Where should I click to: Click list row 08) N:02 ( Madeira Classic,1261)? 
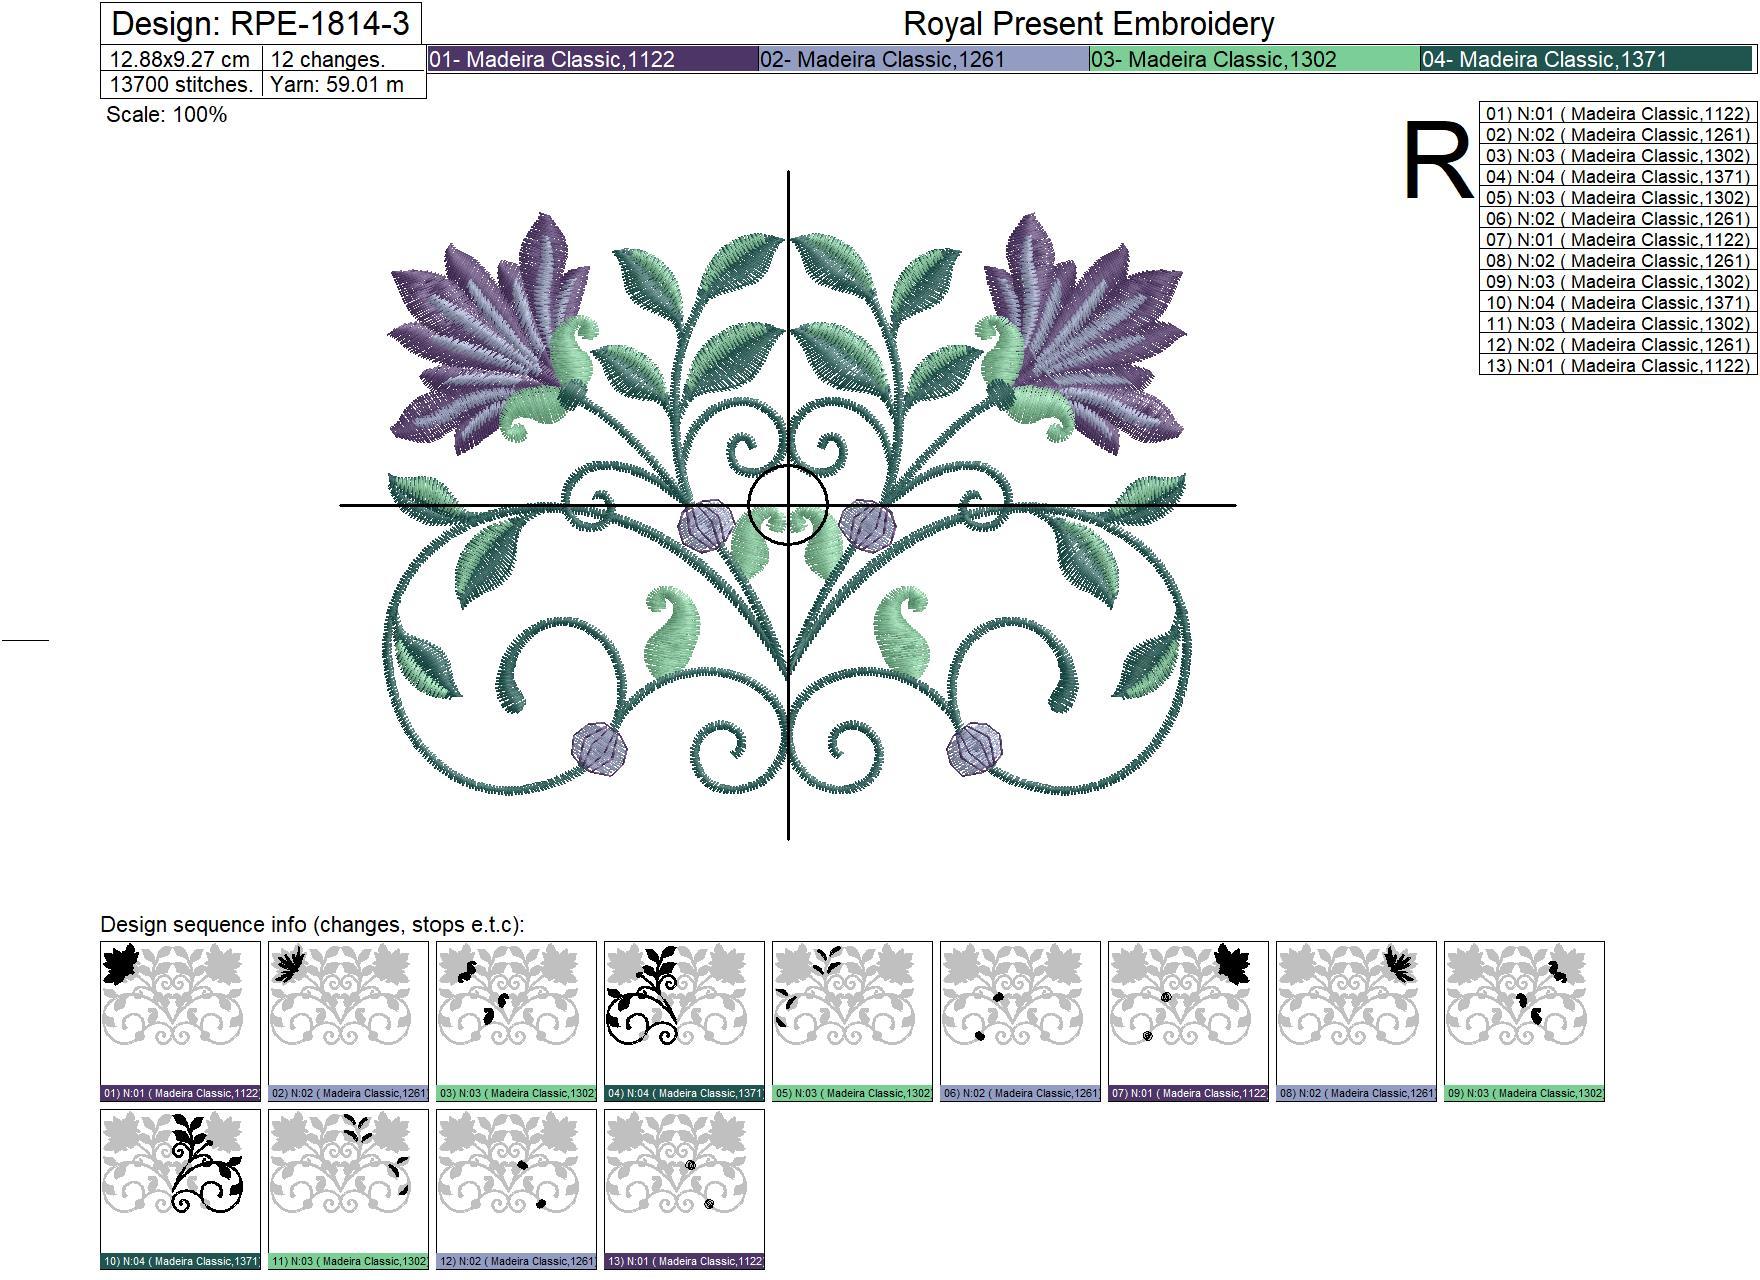(1617, 260)
